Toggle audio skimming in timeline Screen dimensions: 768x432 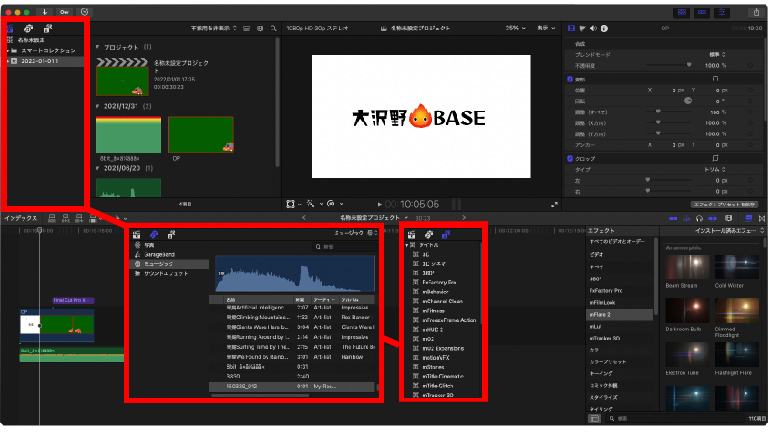pos(687,218)
